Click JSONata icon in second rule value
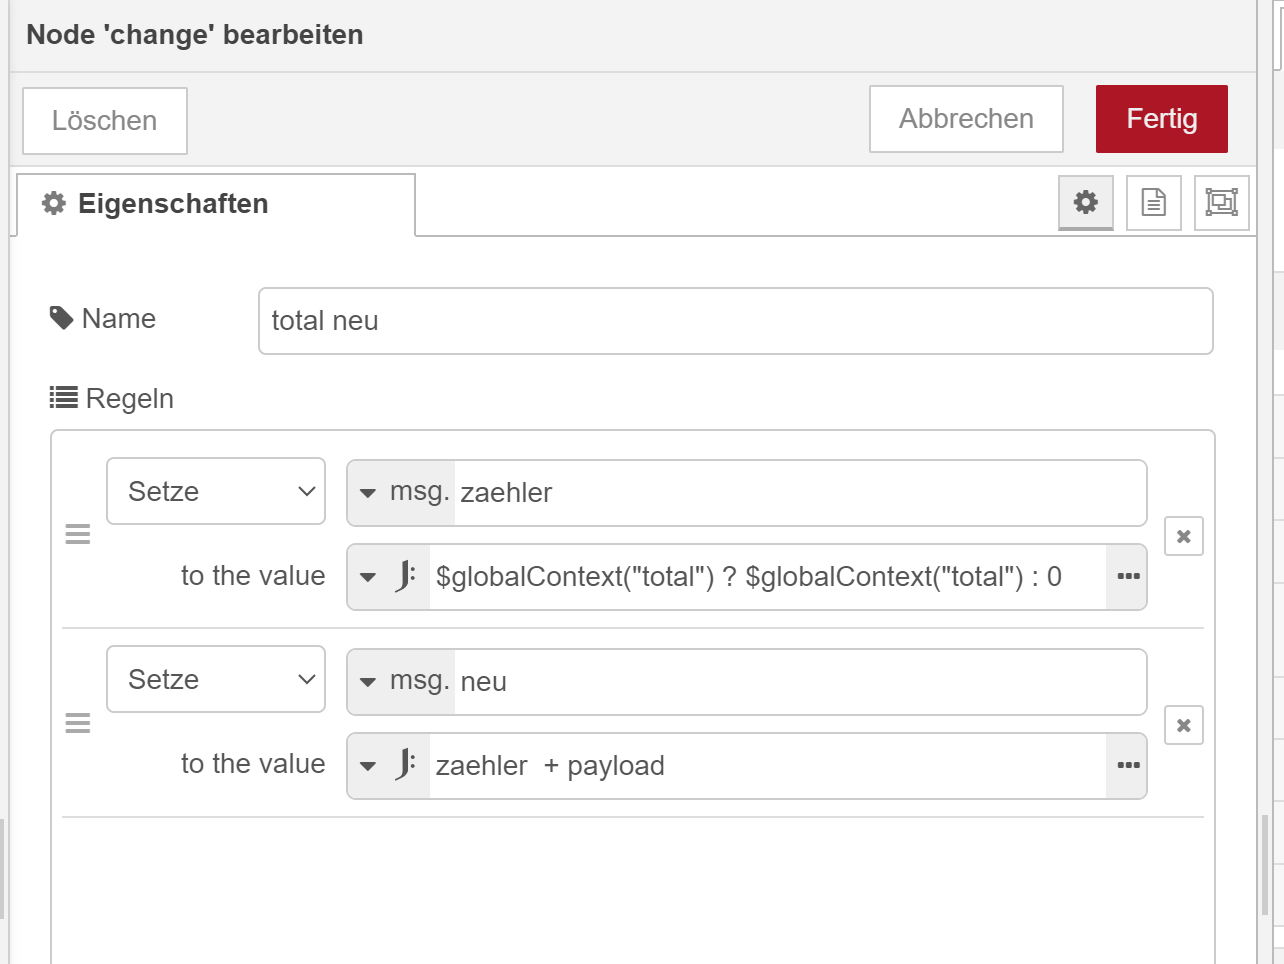 coord(405,766)
